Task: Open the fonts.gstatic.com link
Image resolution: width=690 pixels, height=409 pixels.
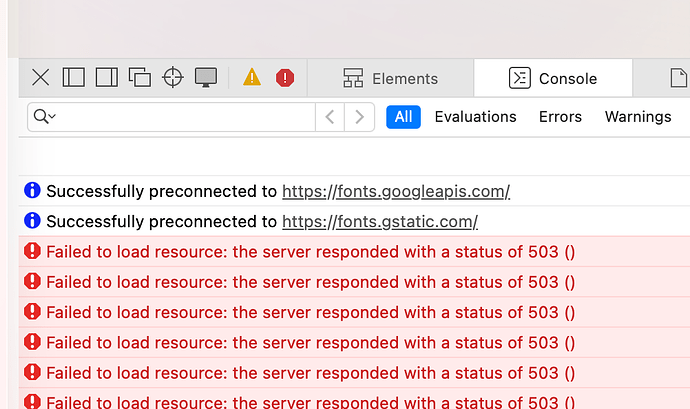Action: point(380,221)
